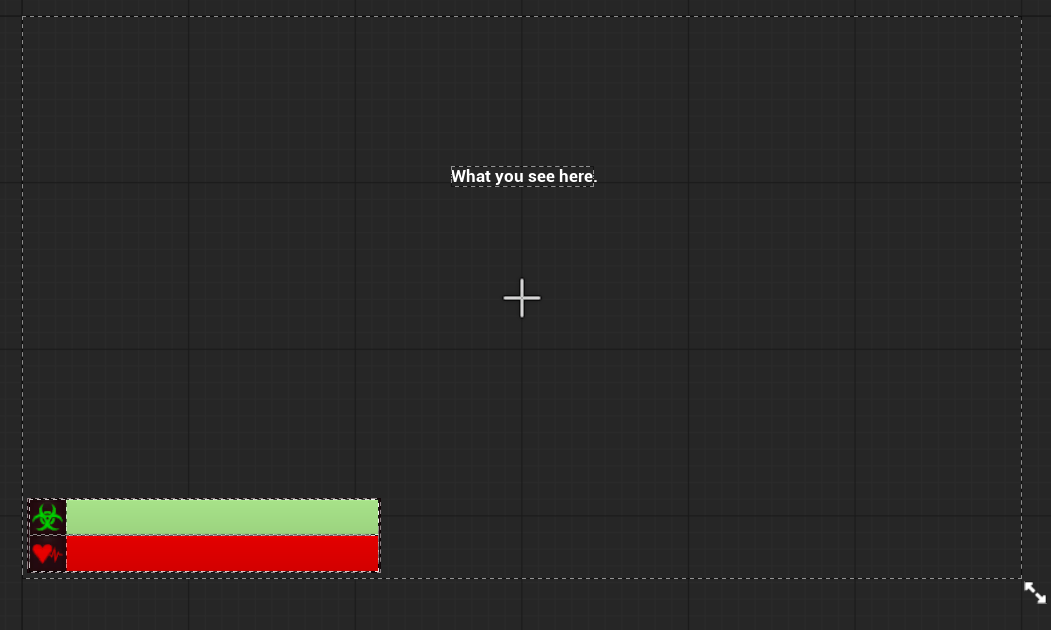Click the white crosshair in center

tap(522, 298)
